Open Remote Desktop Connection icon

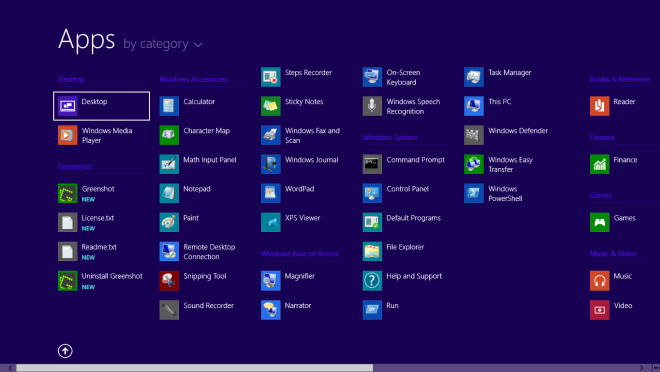pyautogui.click(x=169, y=251)
